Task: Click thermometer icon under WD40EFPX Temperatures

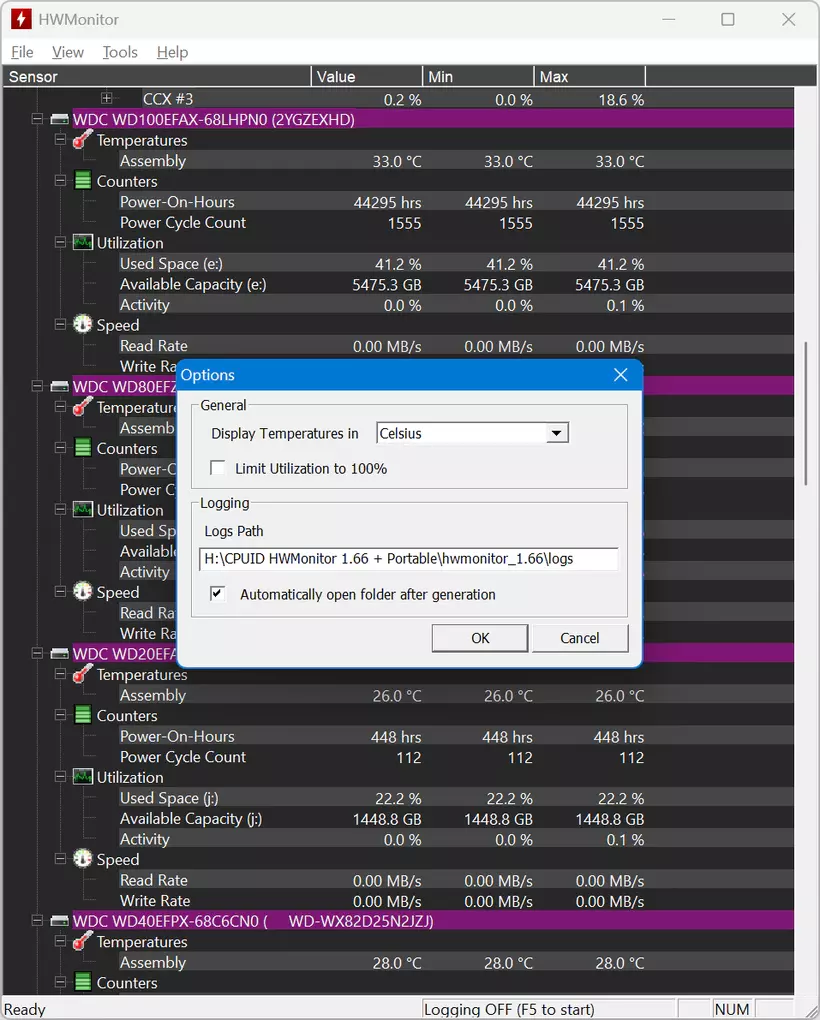Action: coord(83,941)
